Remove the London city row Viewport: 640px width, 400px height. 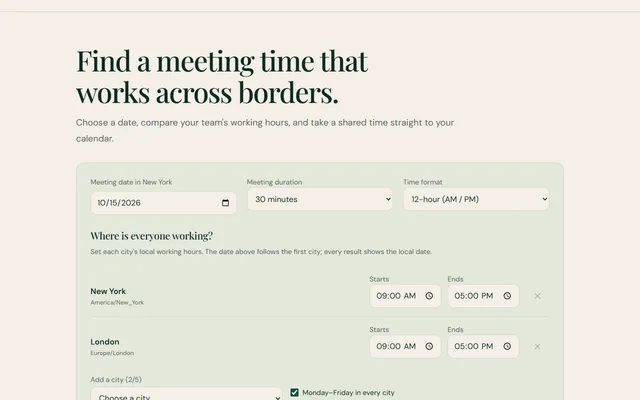click(537, 347)
